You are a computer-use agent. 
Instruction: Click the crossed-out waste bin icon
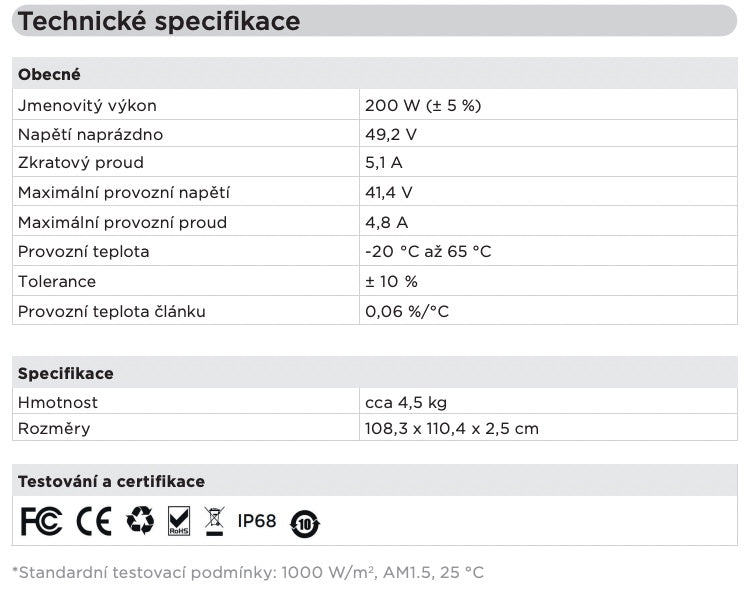(214, 521)
